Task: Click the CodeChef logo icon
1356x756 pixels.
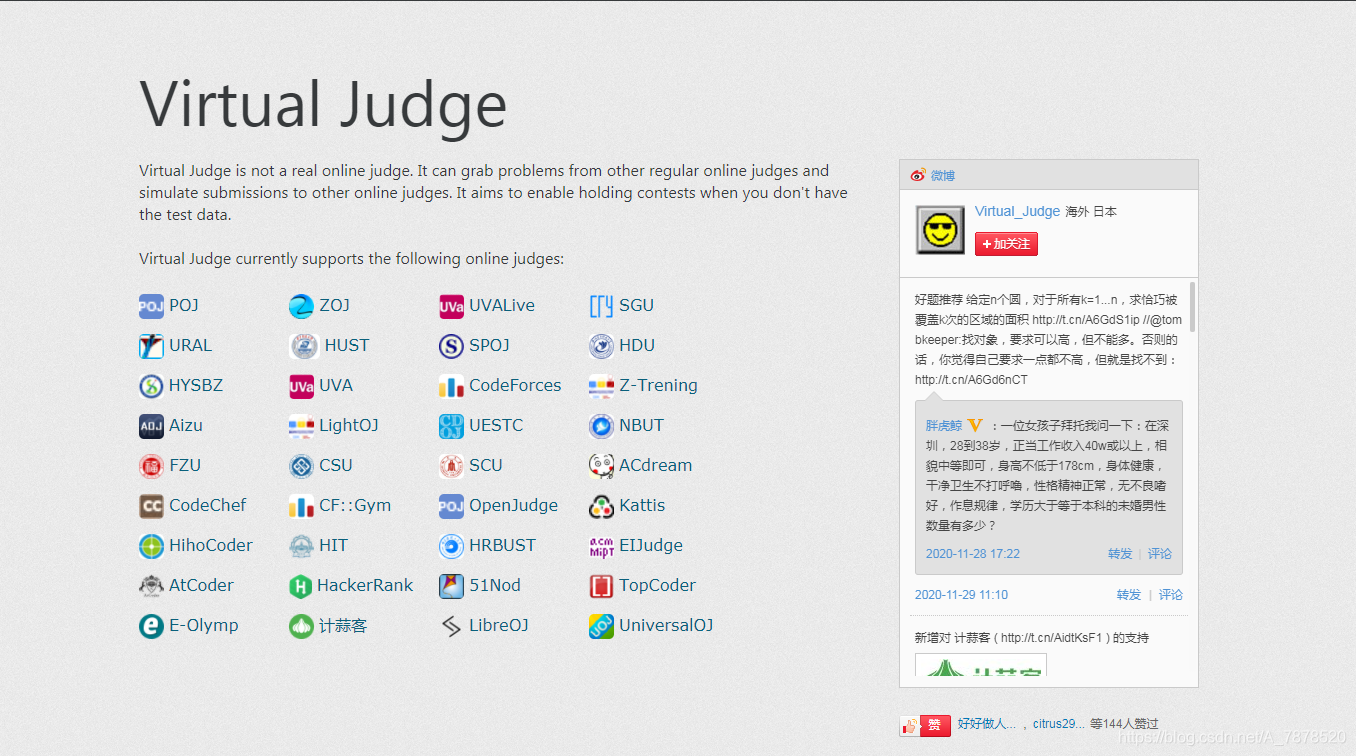Action: point(151,506)
